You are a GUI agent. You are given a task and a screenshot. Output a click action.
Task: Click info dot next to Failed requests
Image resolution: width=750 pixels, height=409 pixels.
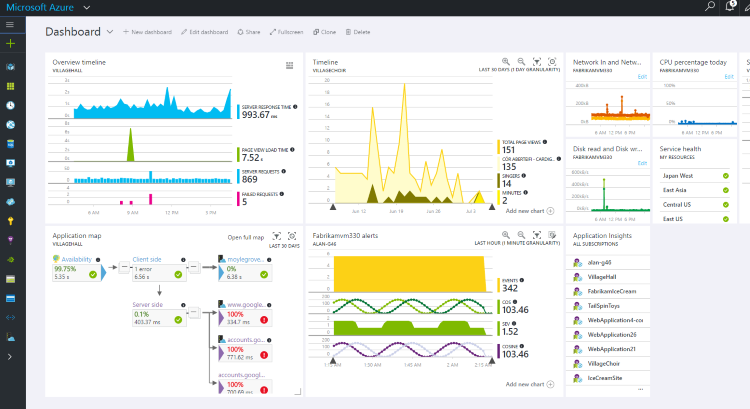282,194
